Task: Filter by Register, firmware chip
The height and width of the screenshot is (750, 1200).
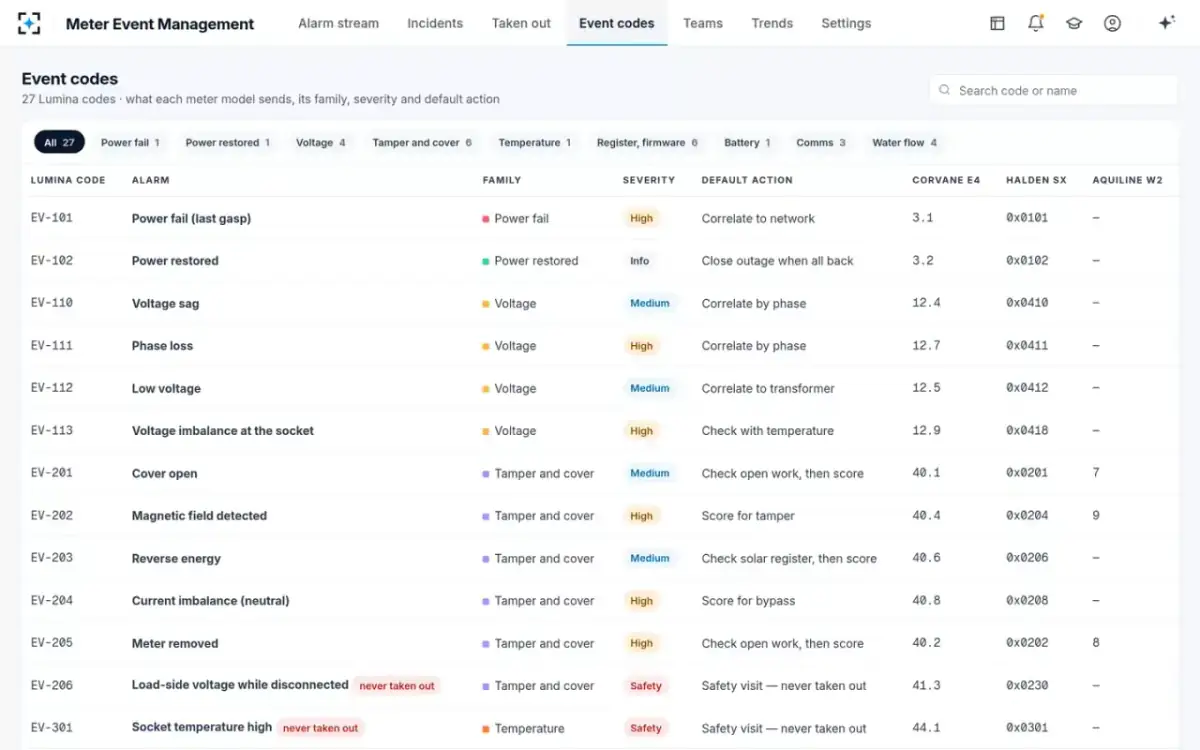Action: coord(647,143)
